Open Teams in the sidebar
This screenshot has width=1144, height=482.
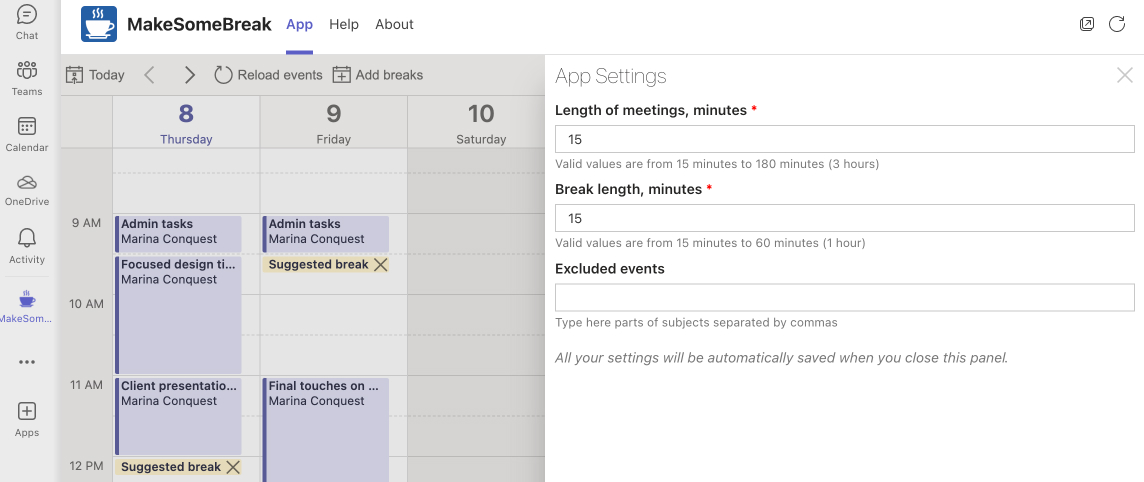click(27, 78)
